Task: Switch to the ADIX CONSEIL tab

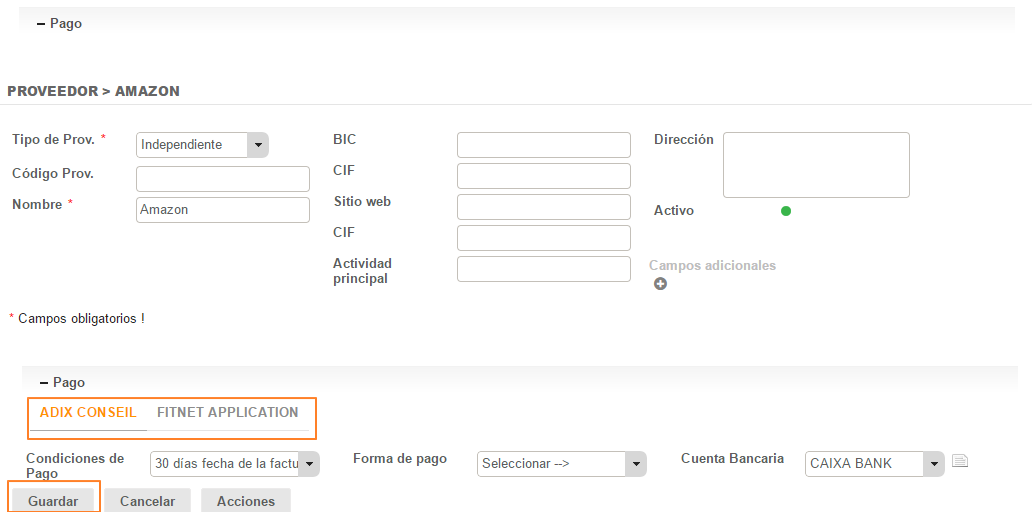Action: pyautogui.click(x=88, y=413)
